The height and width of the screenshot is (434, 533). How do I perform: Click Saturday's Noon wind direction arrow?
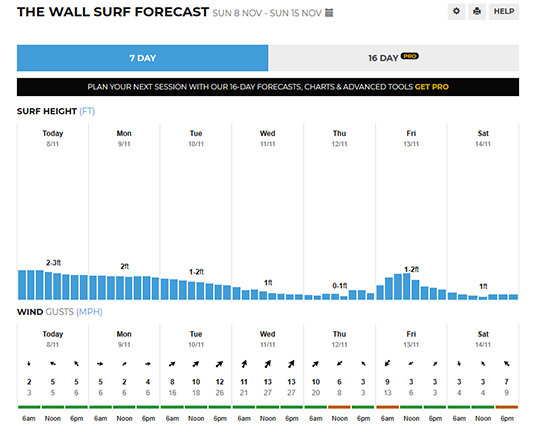coord(483,364)
